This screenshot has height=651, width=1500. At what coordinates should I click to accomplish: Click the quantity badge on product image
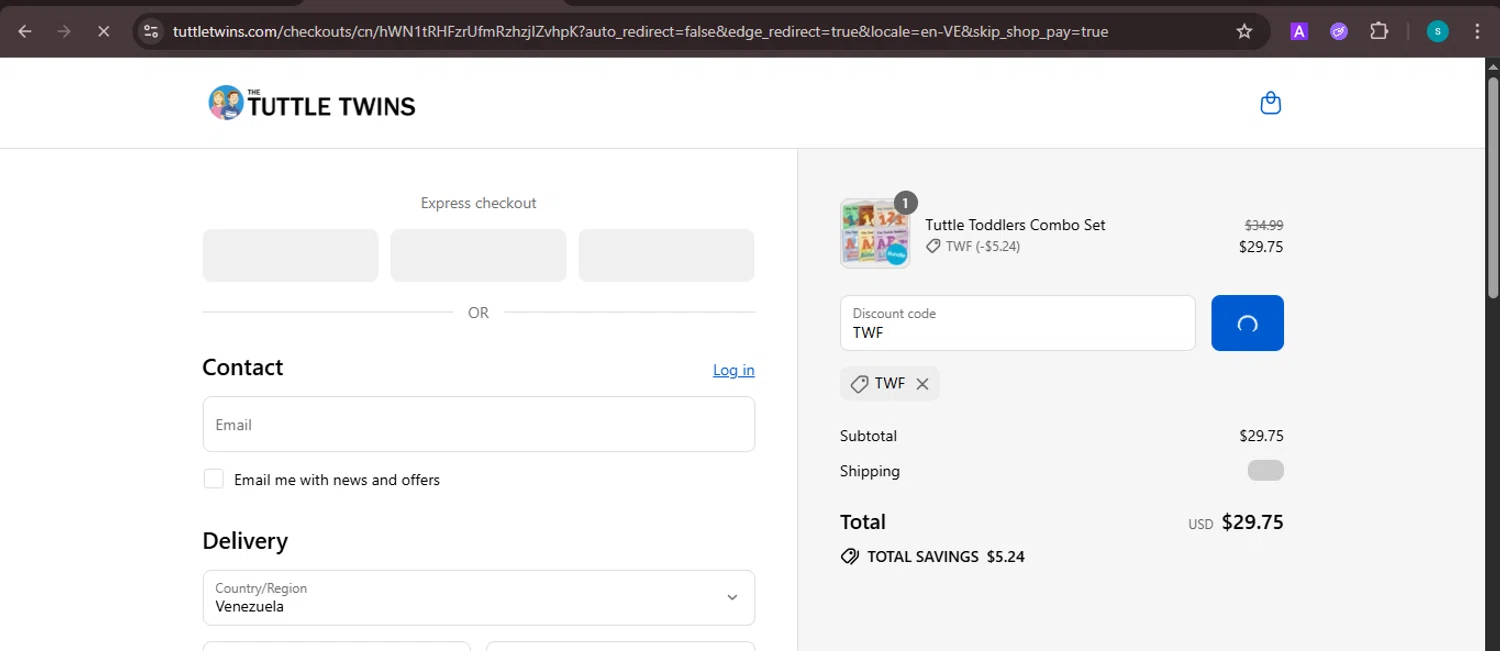[x=905, y=203]
